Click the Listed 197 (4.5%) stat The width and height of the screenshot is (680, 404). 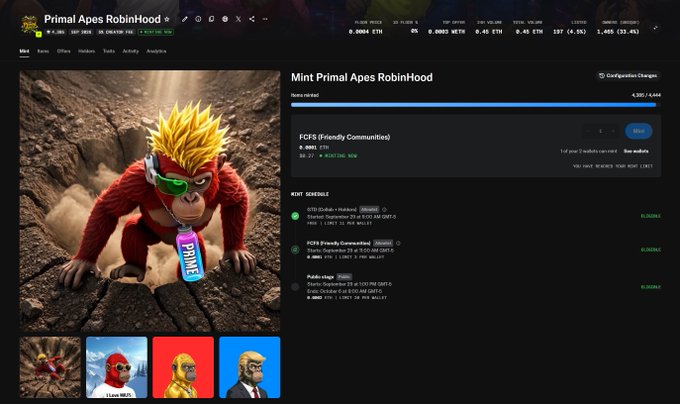[x=569, y=27]
